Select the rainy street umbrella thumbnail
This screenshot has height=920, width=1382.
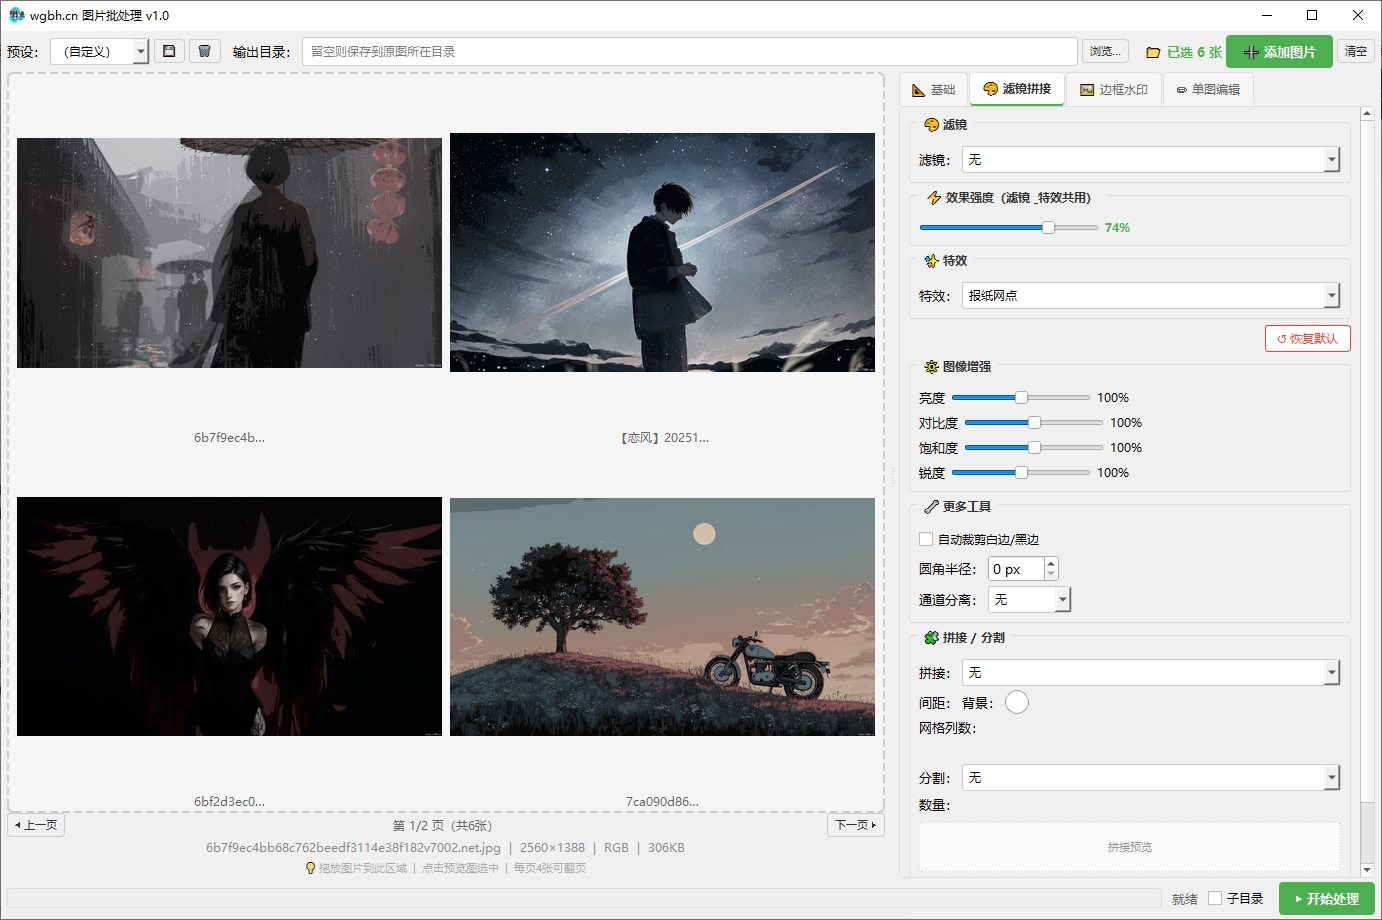[x=229, y=253]
